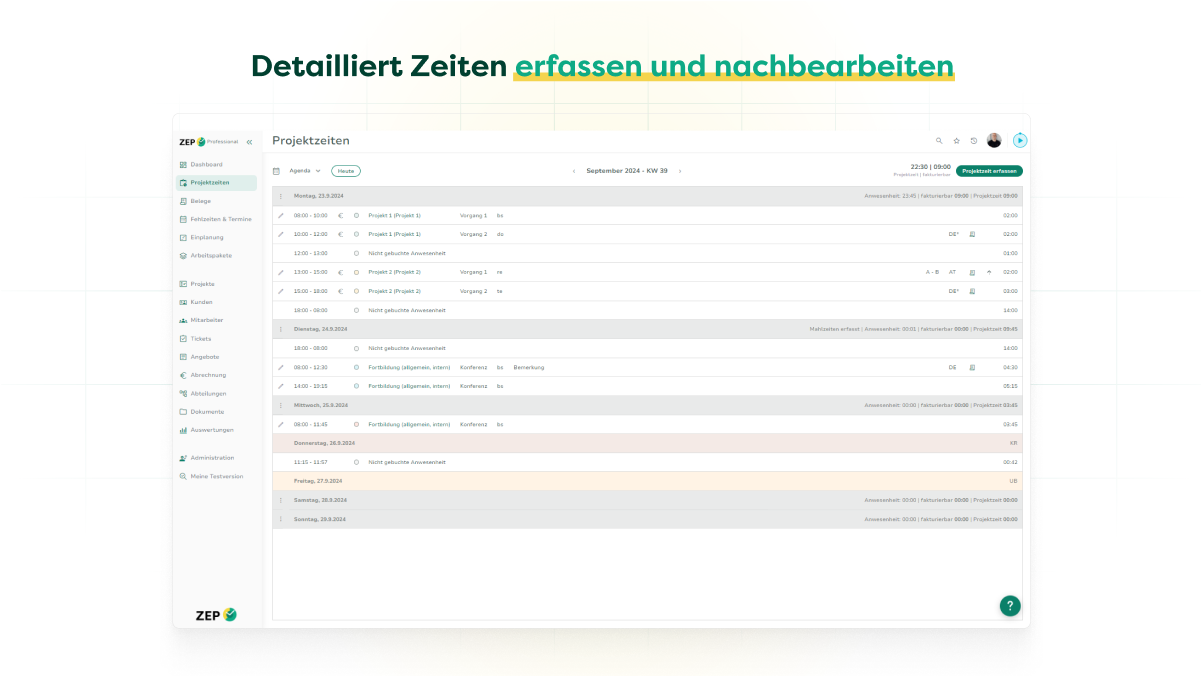
Task: Click the search magnifier icon
Action: pyautogui.click(x=939, y=141)
